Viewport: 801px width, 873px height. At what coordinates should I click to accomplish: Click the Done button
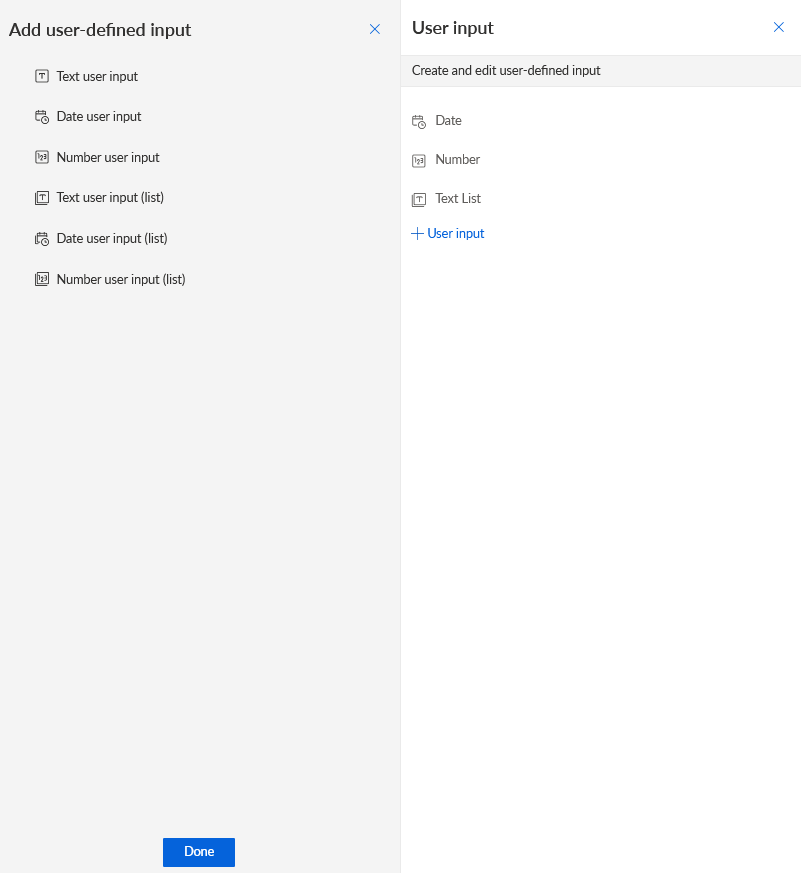(199, 852)
